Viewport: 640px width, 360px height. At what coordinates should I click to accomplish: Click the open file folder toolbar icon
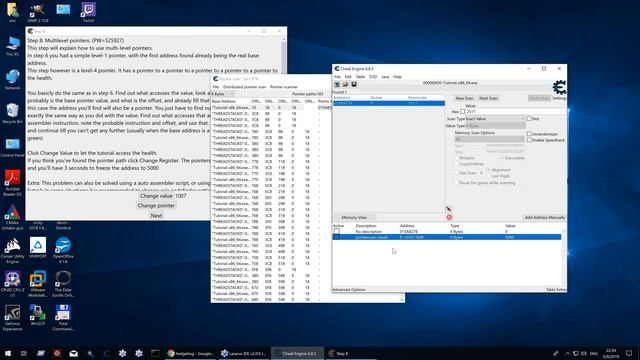345,84
